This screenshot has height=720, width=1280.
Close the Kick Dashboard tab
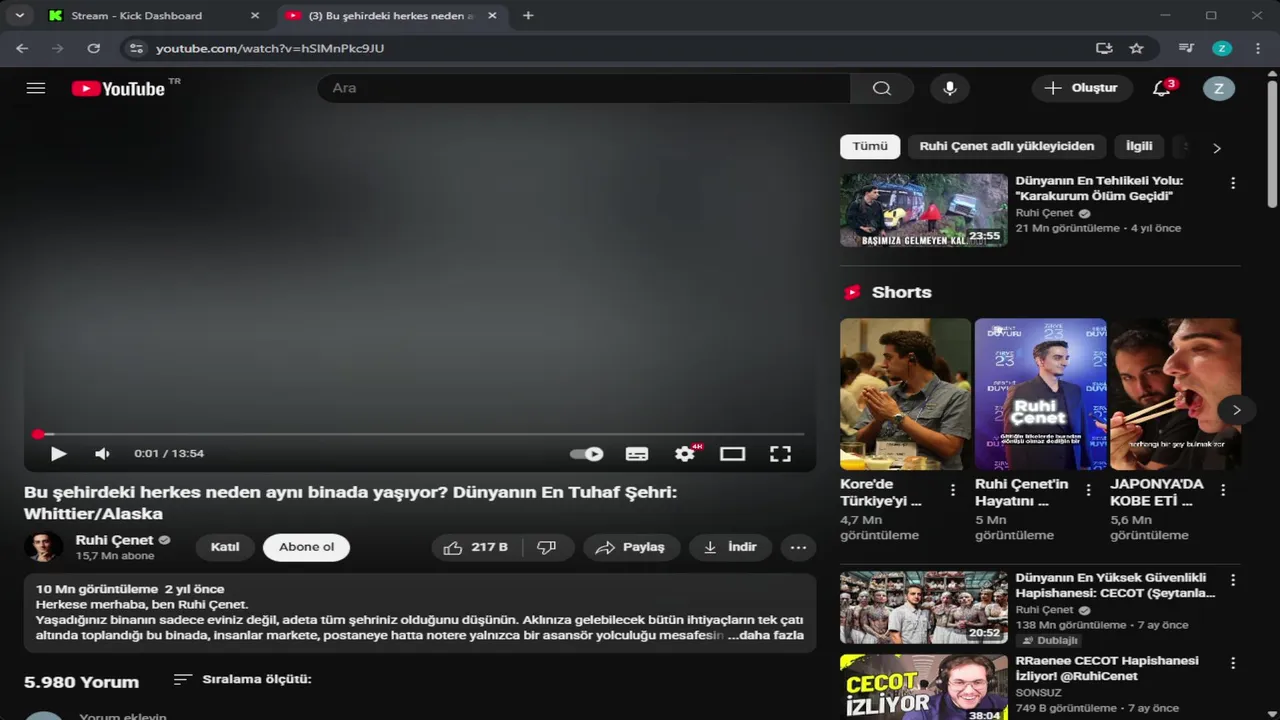[254, 15]
